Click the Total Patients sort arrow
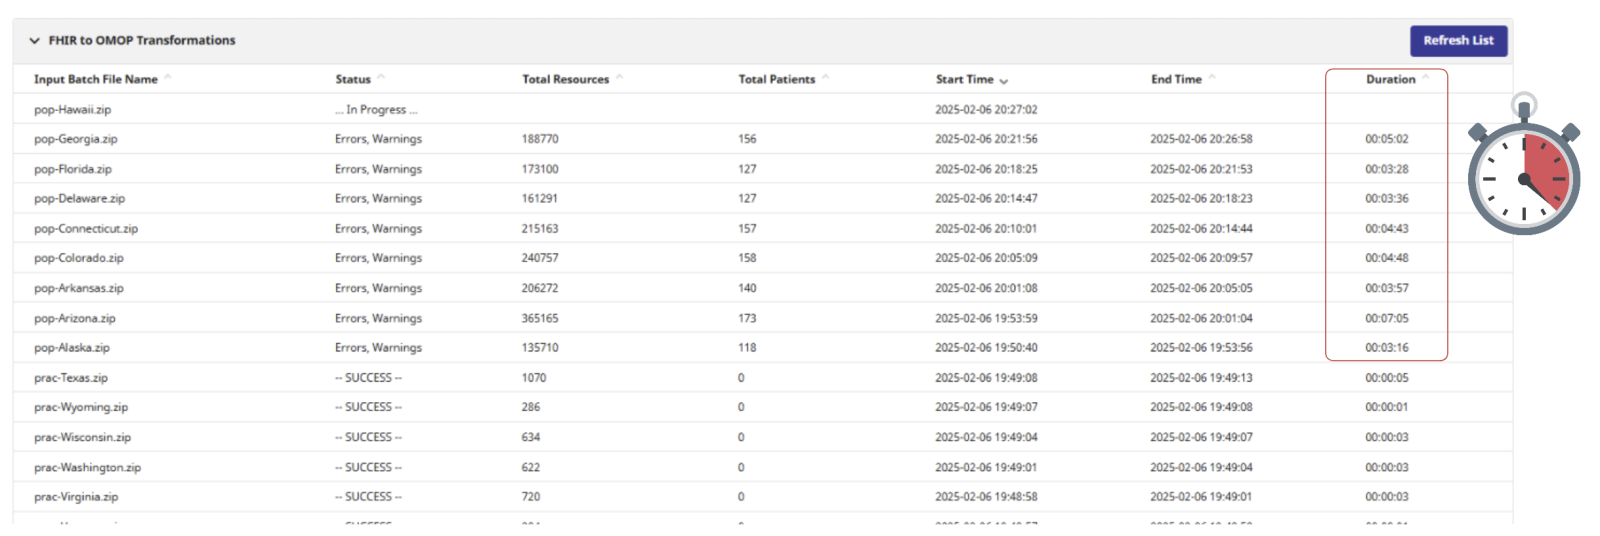 click(x=825, y=77)
